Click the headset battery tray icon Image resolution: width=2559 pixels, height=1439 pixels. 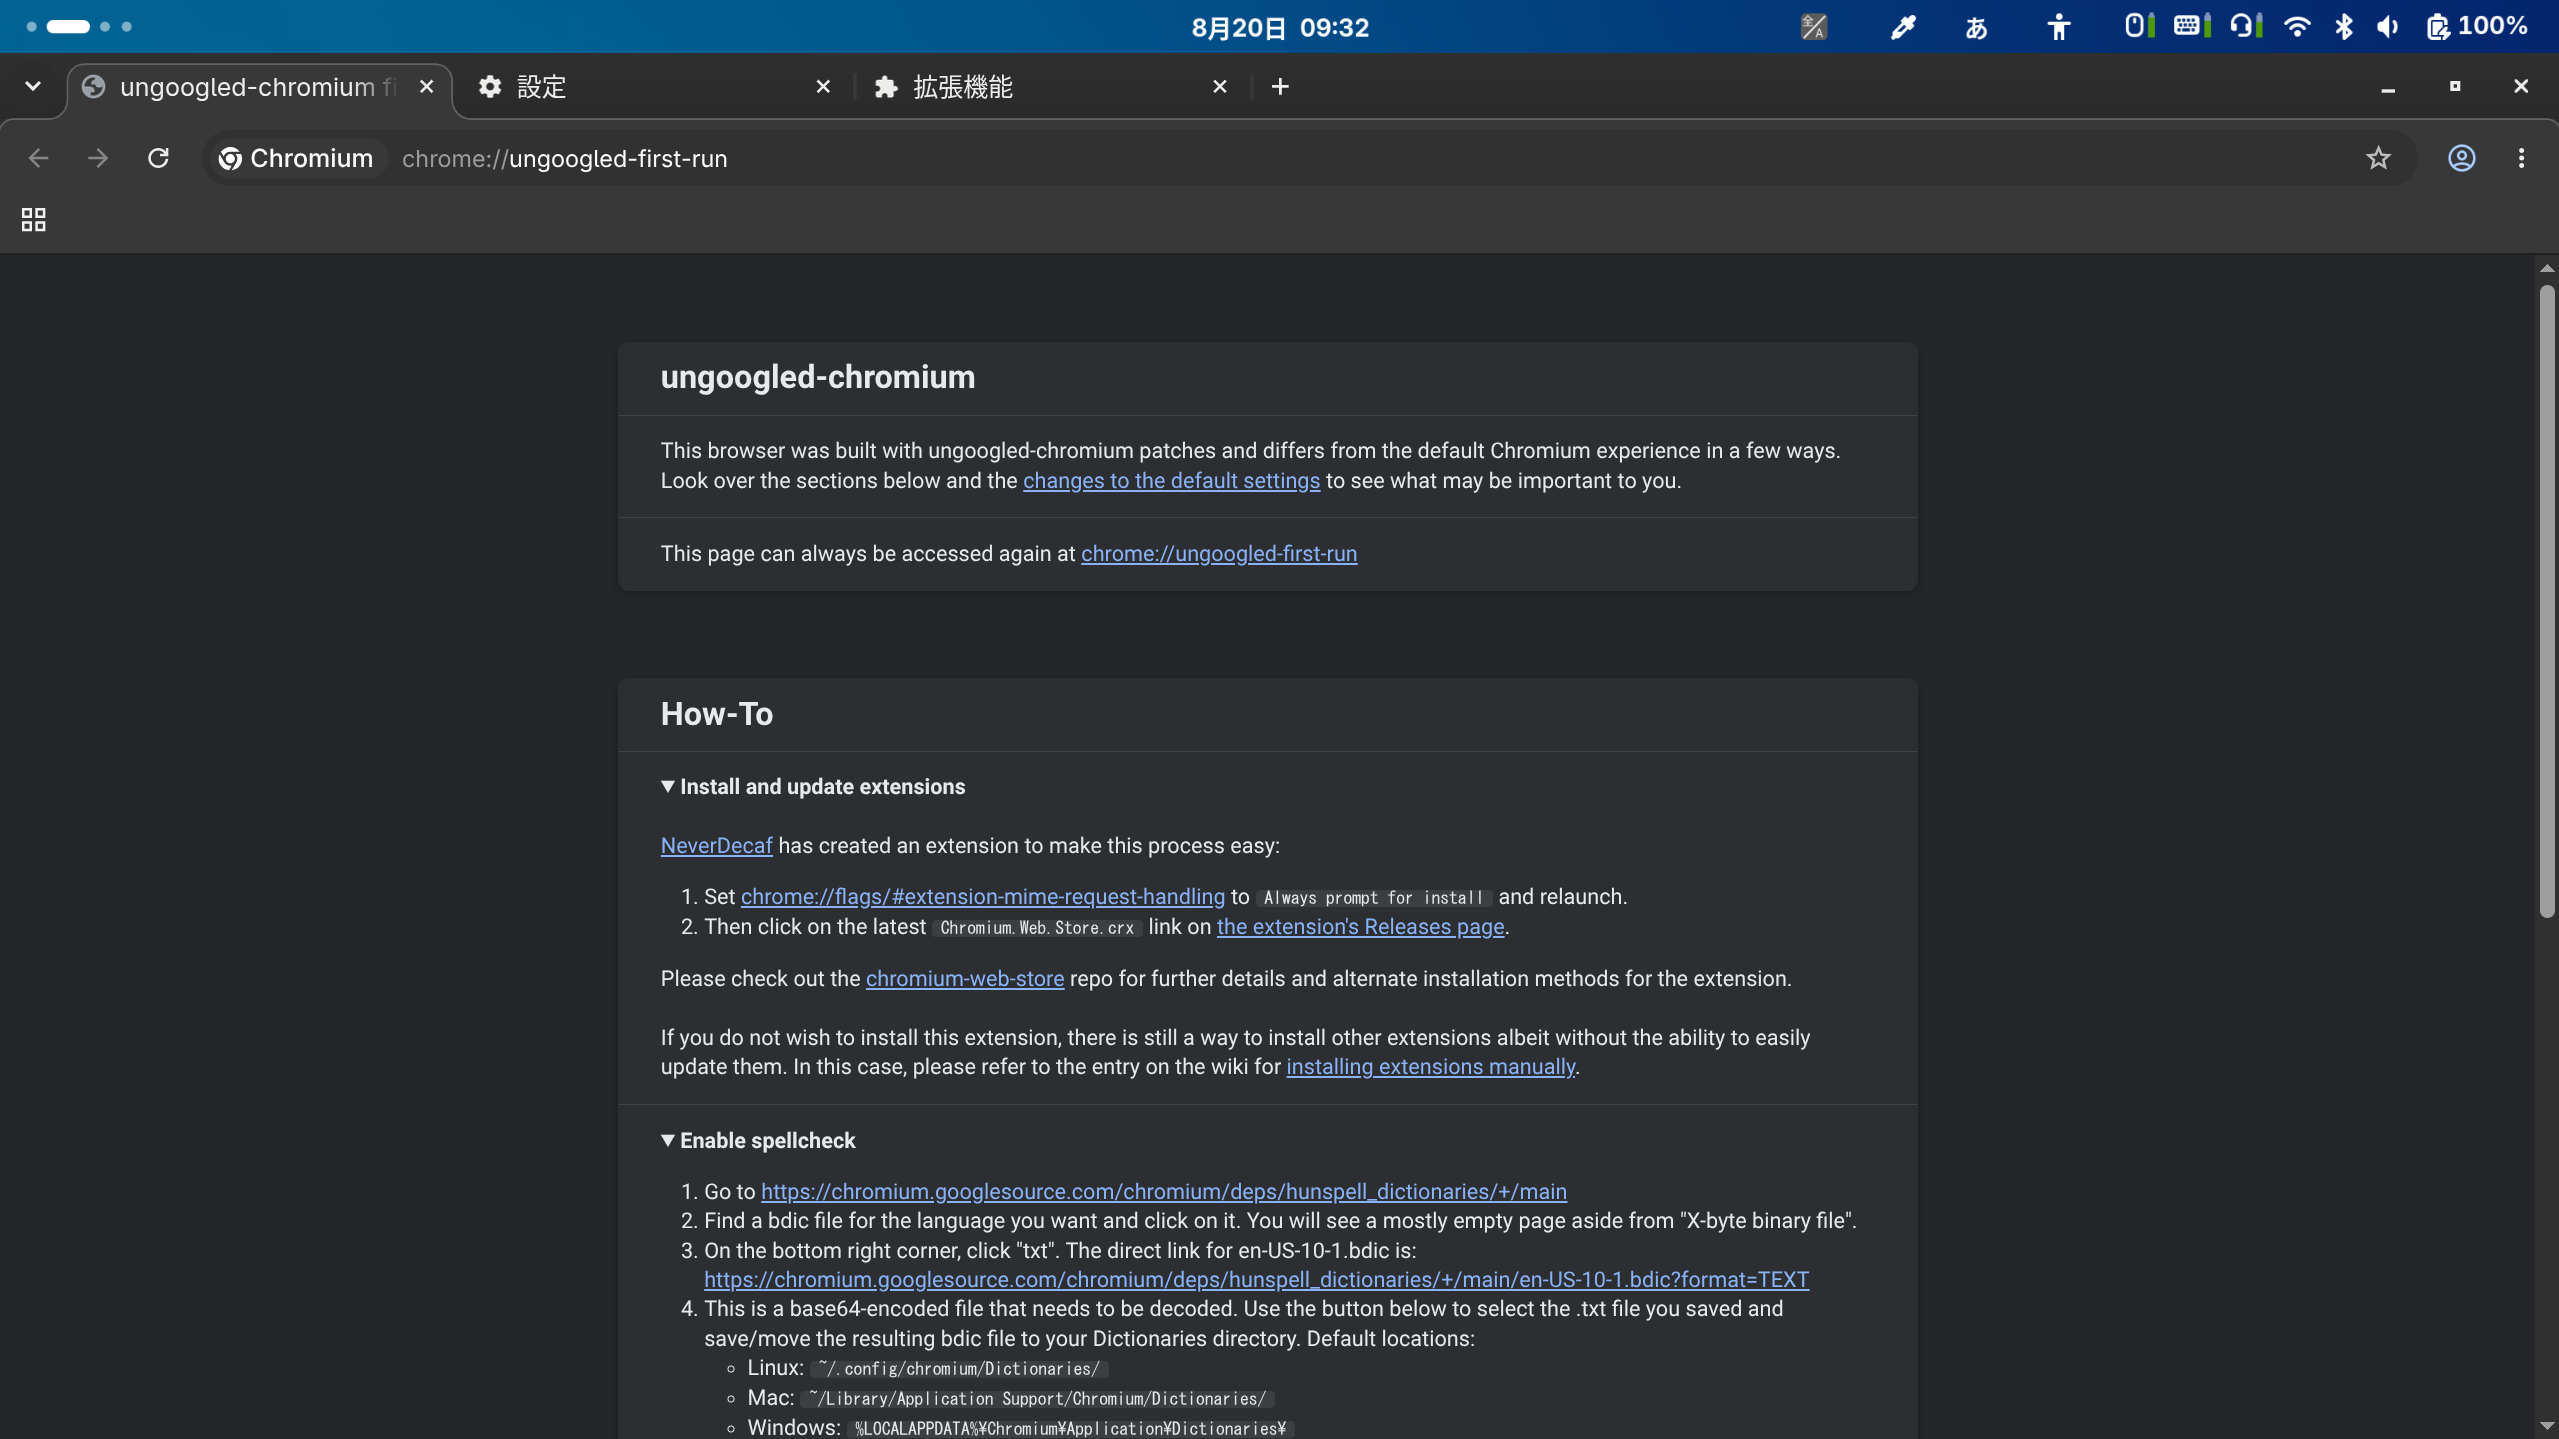coord(2246,27)
